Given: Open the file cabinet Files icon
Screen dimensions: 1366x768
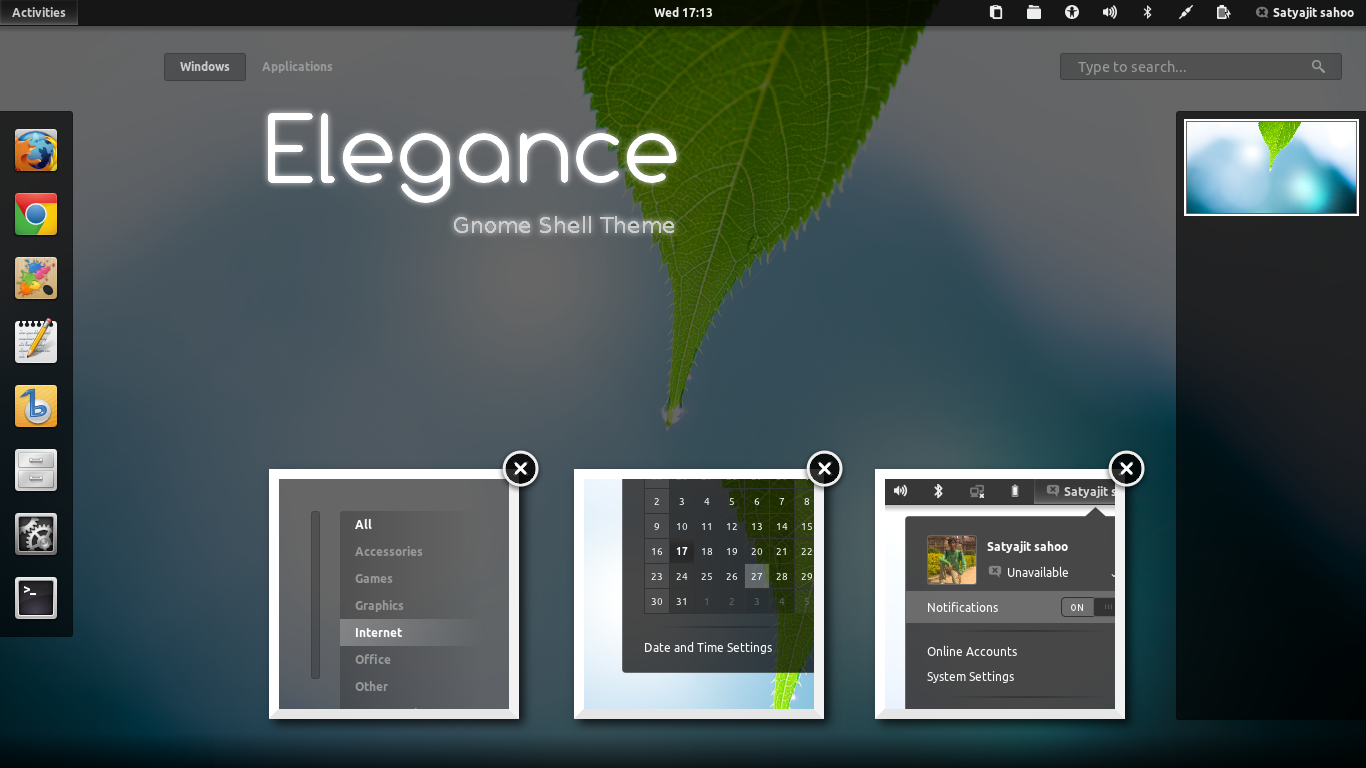Looking at the screenshot, I should pyautogui.click(x=36, y=470).
